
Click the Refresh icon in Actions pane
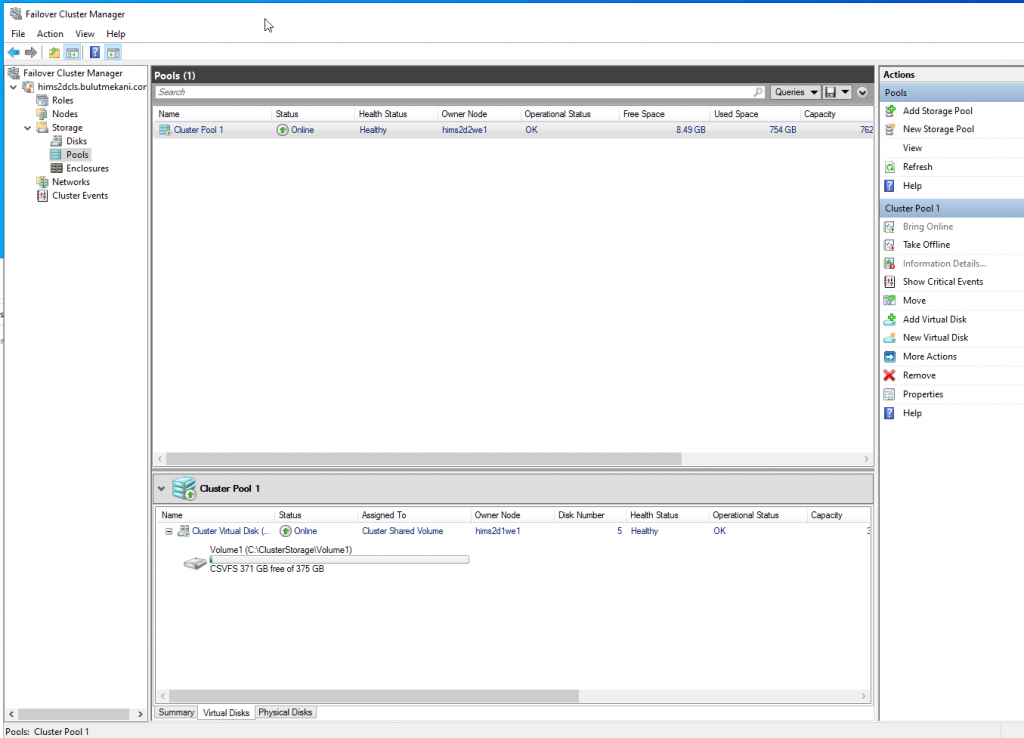point(889,167)
